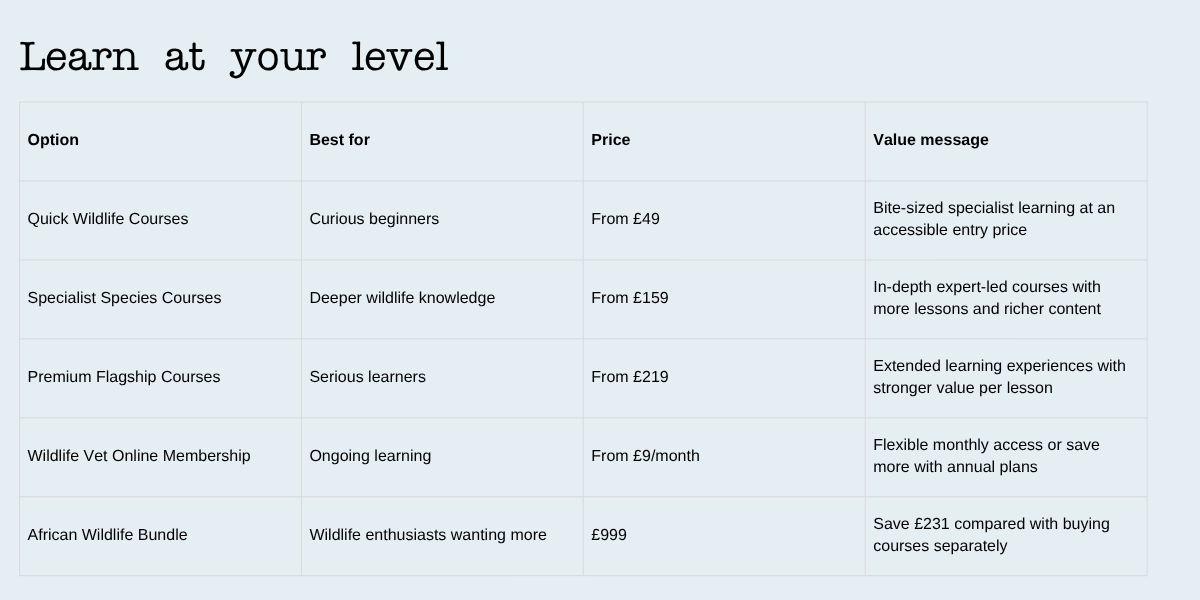Viewport: 1200px width, 600px height.
Task: Select the Wildlife Vet Online Membership cell
Action: click(x=139, y=456)
